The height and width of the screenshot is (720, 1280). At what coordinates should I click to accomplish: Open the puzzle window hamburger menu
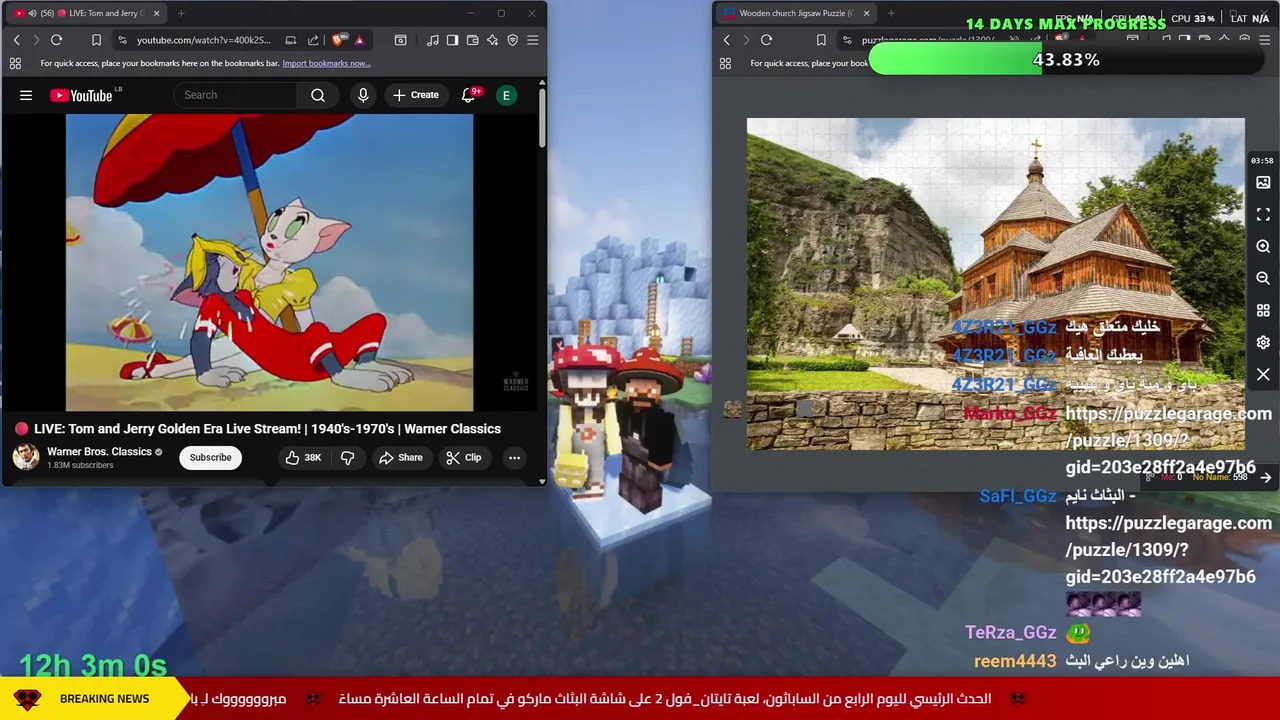coord(1264,40)
